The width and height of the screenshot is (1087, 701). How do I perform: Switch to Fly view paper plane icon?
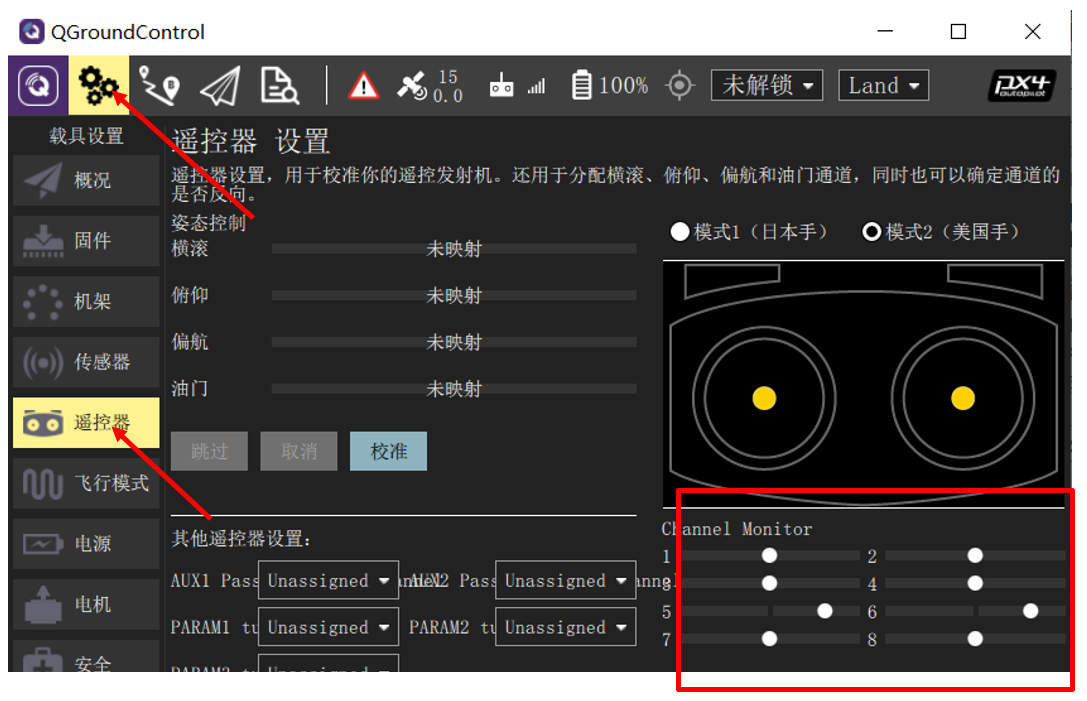[220, 87]
